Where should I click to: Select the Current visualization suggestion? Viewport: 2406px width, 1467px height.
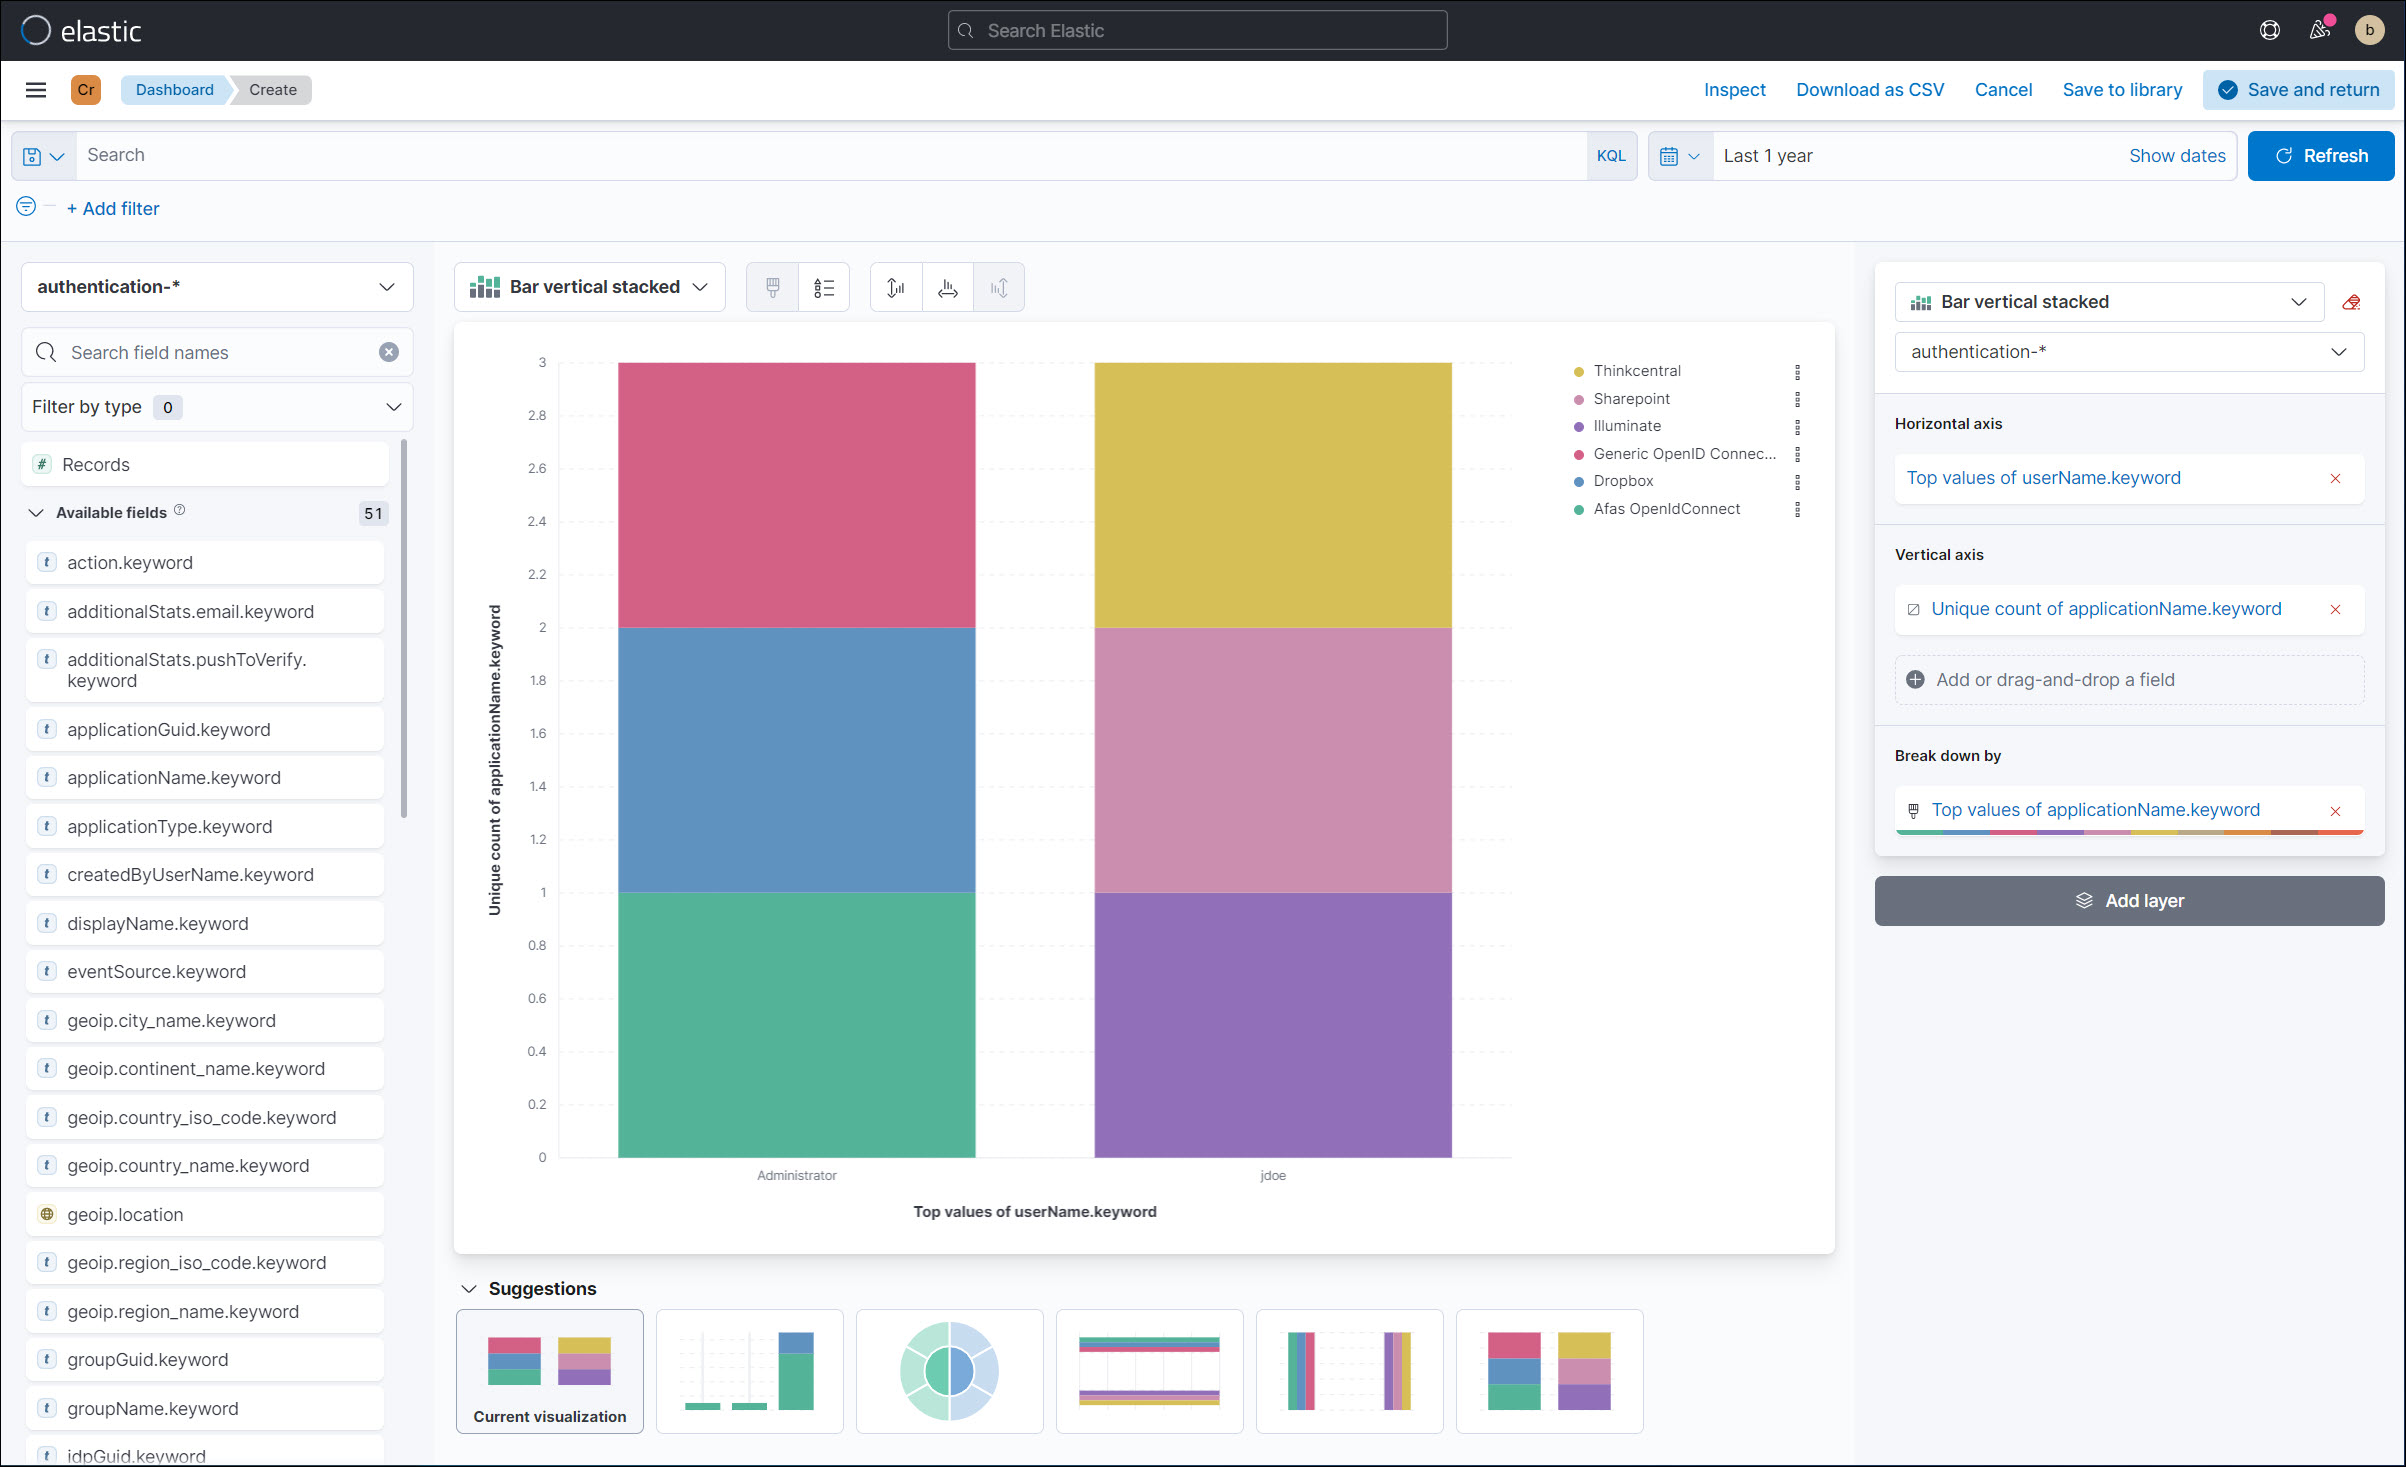point(550,1371)
